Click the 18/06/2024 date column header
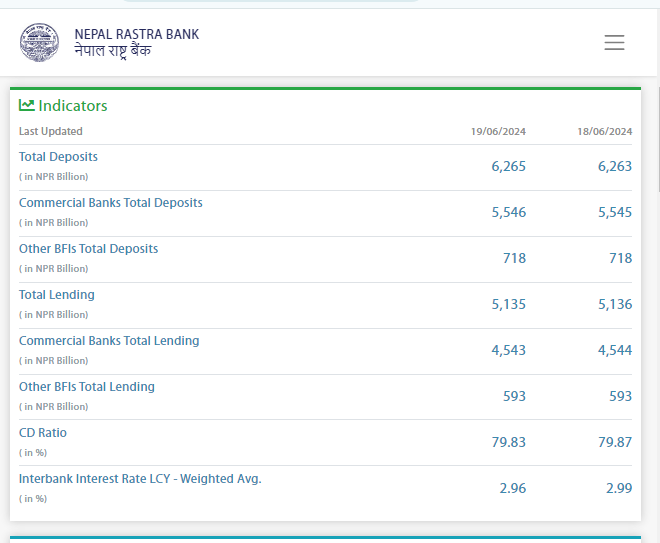660x543 pixels. point(604,131)
